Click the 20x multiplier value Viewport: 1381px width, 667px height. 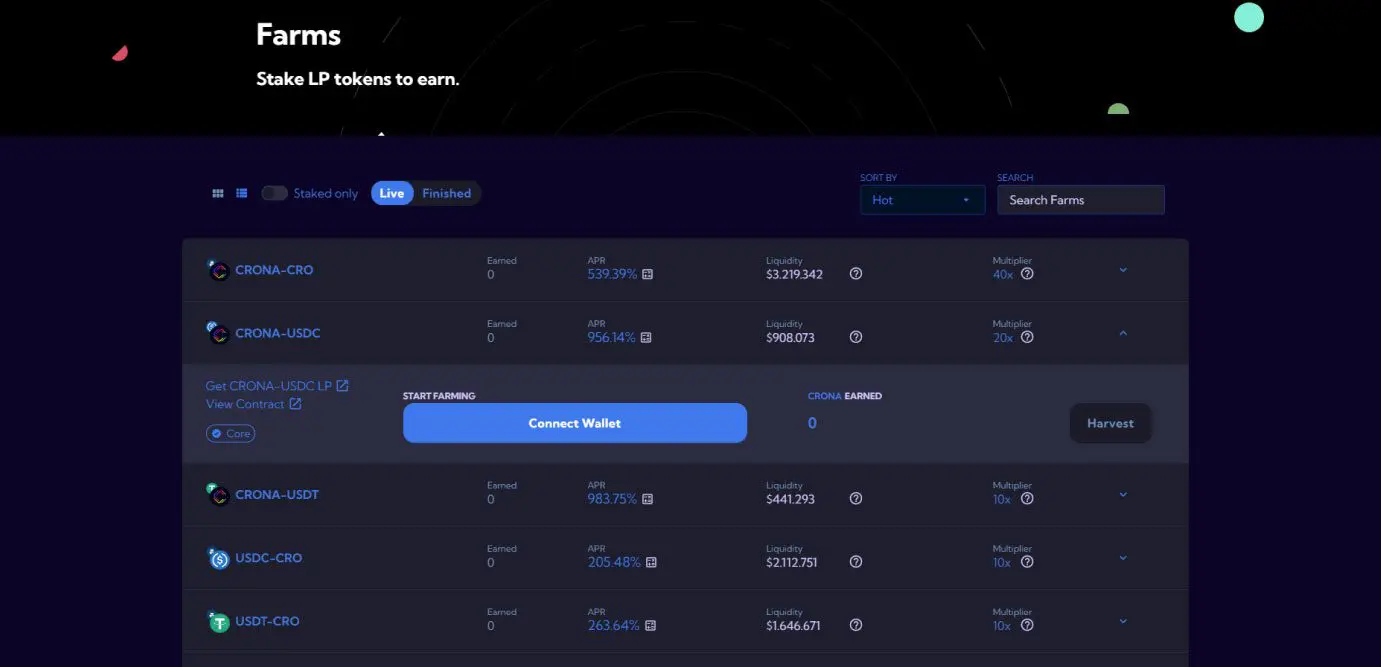pos(1003,338)
